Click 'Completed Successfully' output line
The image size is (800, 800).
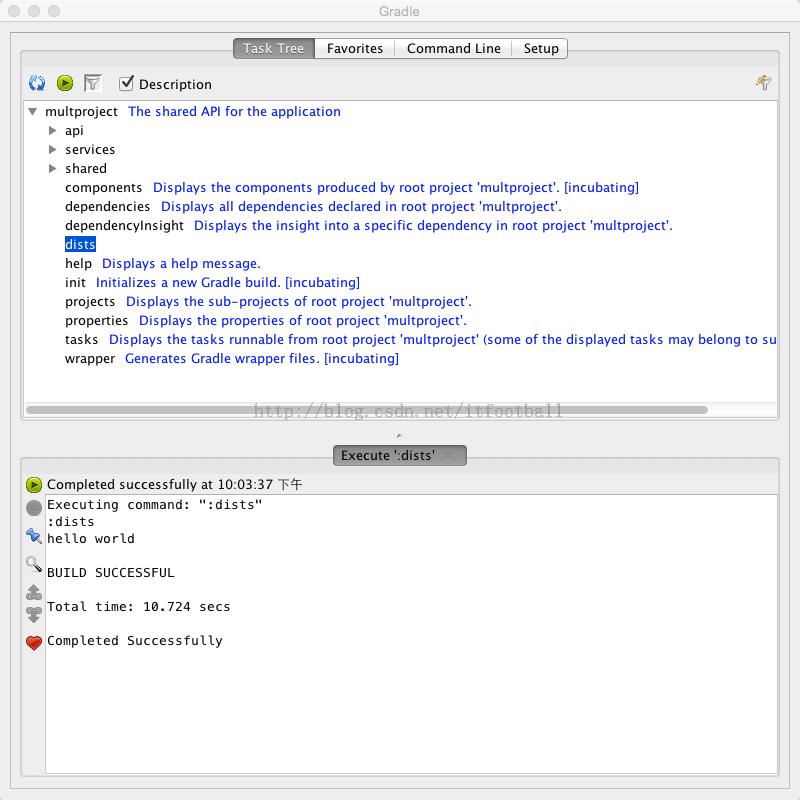tap(135, 641)
